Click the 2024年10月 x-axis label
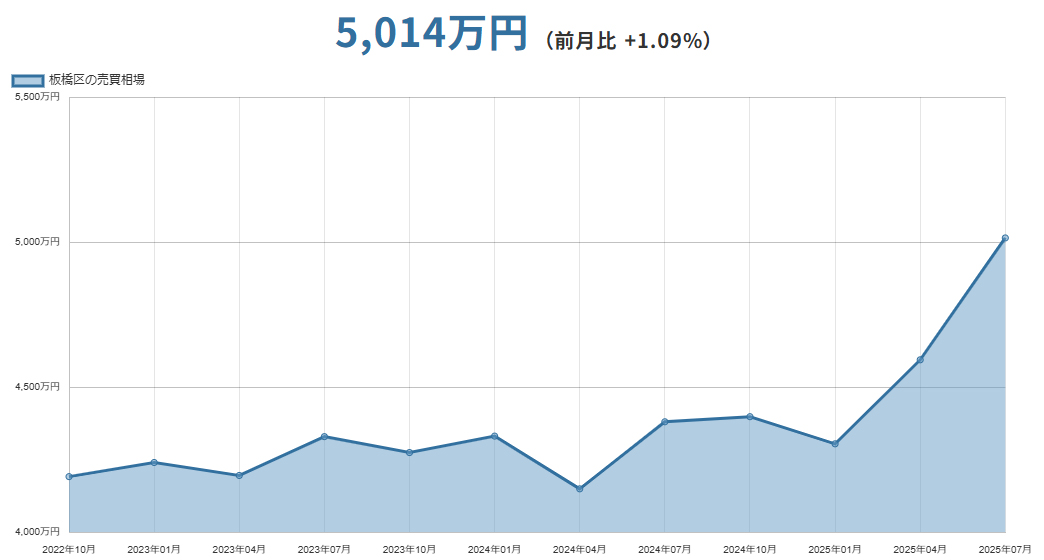 [750, 549]
